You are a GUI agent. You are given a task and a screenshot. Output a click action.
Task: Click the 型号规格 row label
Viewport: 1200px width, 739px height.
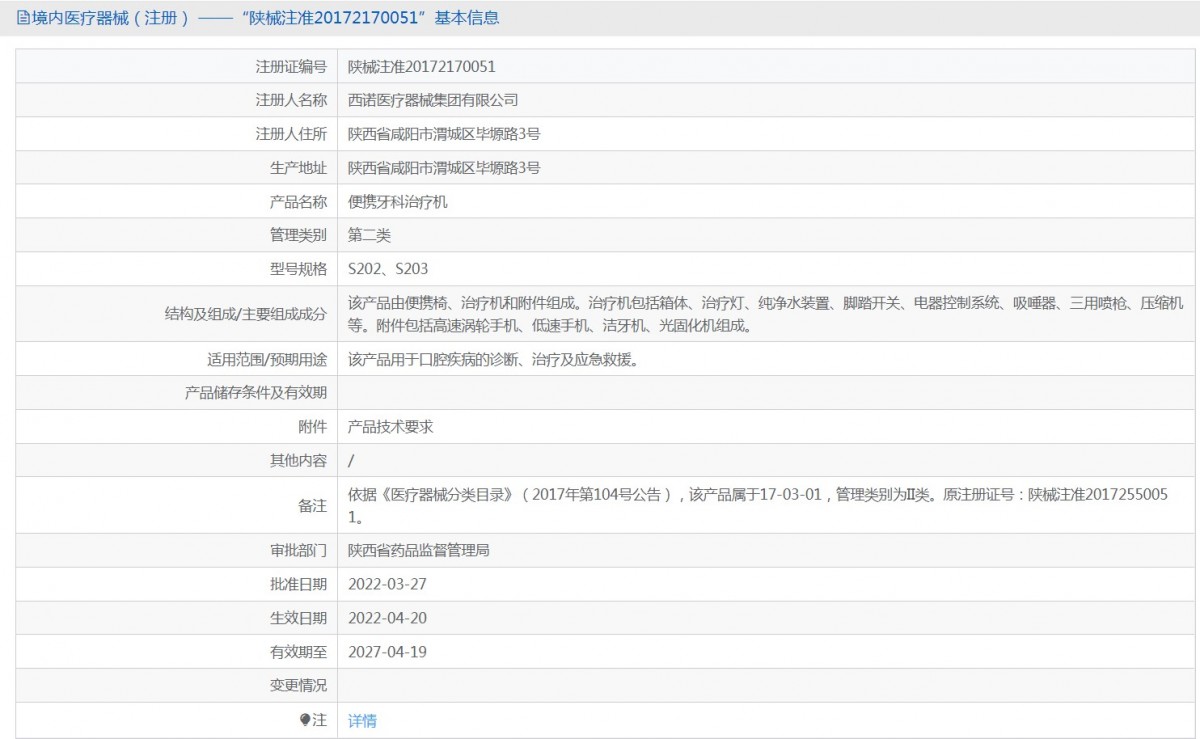coord(298,269)
